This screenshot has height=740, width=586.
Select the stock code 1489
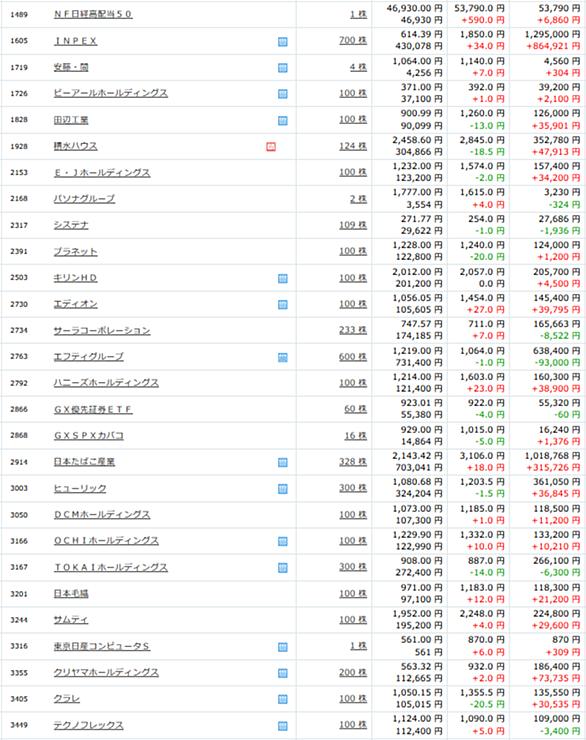click(19, 15)
